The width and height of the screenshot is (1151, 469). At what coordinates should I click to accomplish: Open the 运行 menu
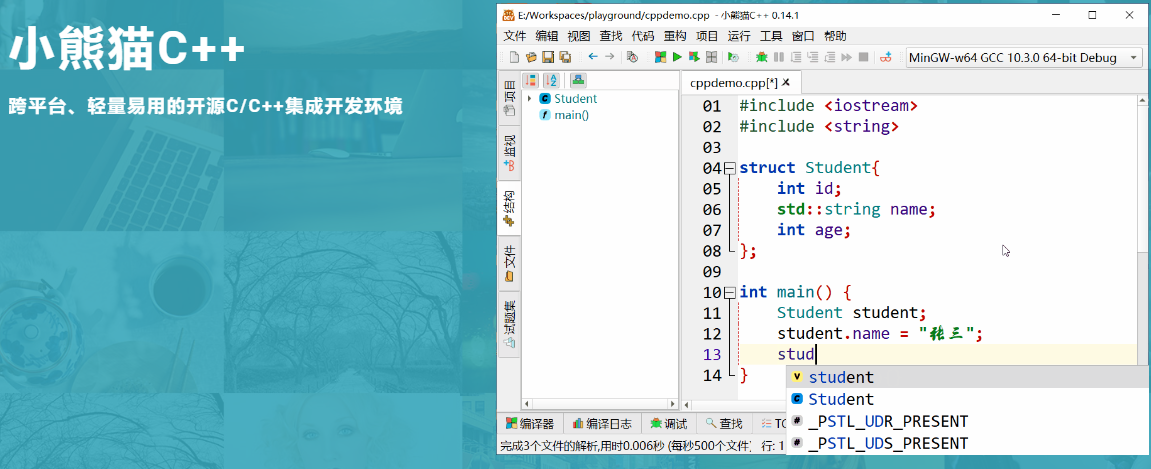739,36
